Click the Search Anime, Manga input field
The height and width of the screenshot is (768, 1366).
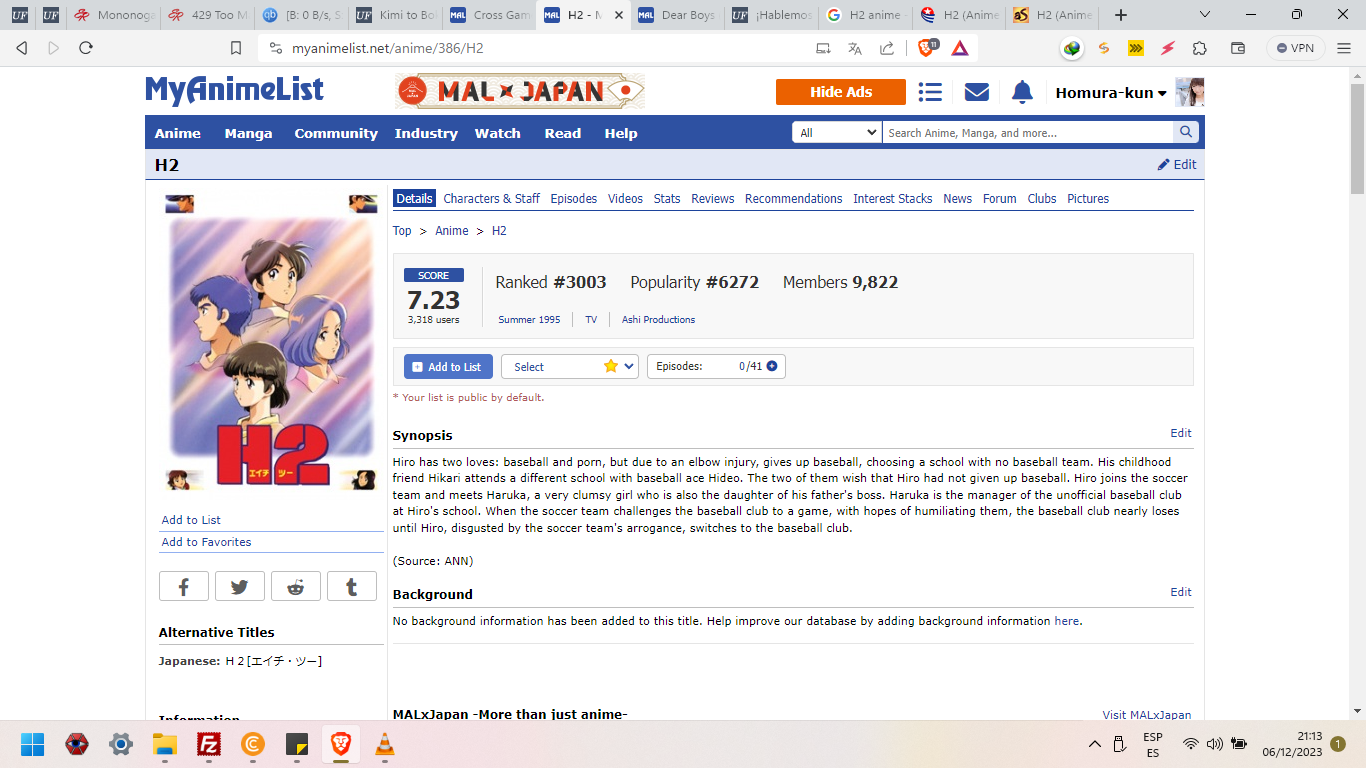[x=1028, y=132]
